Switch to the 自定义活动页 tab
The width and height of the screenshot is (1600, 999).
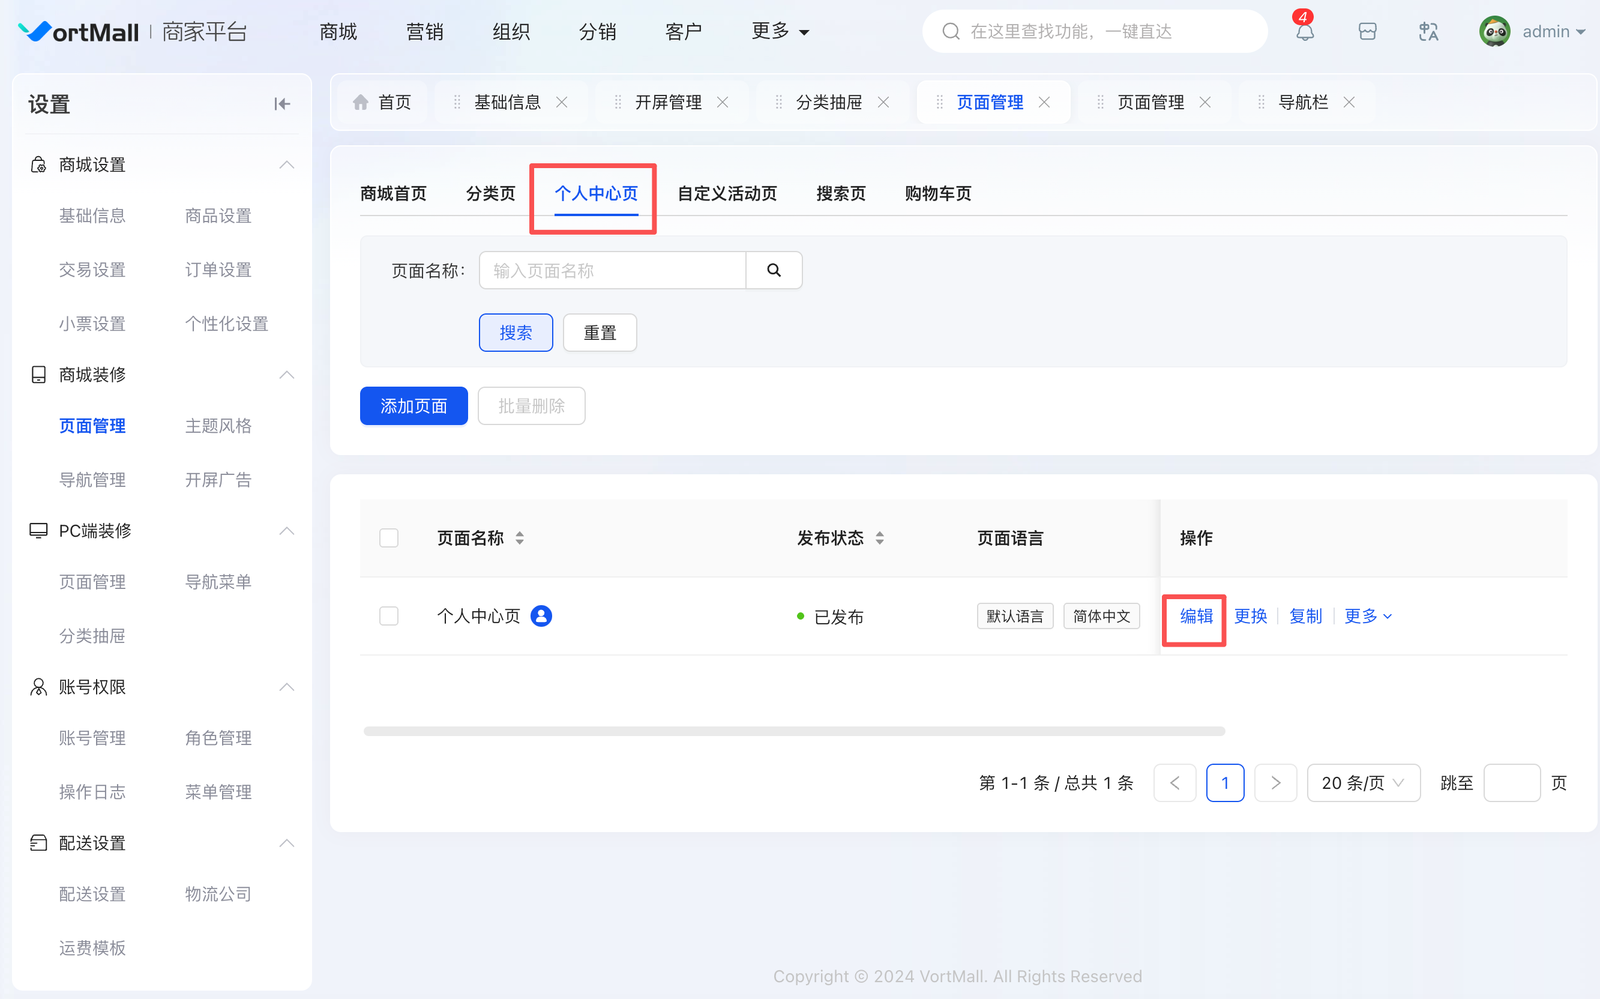(727, 193)
